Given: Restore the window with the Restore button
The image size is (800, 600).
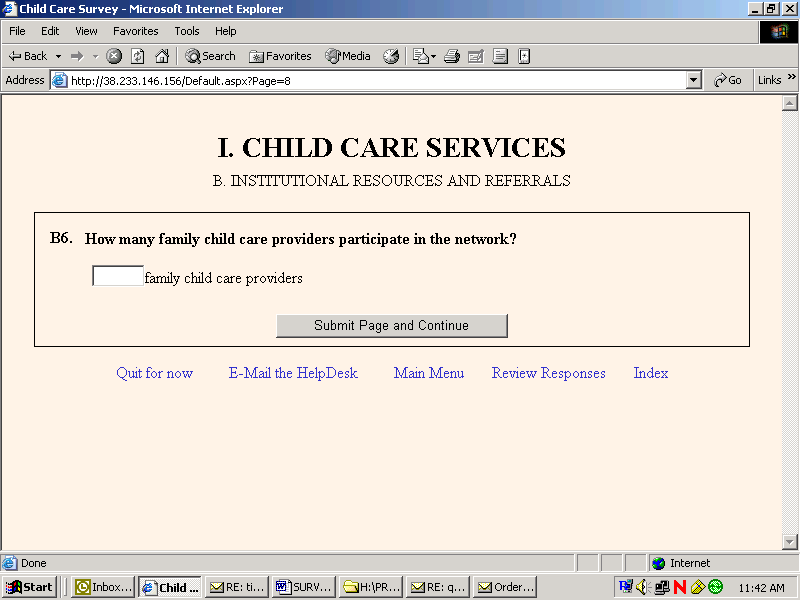Looking at the screenshot, I should click(771, 9).
